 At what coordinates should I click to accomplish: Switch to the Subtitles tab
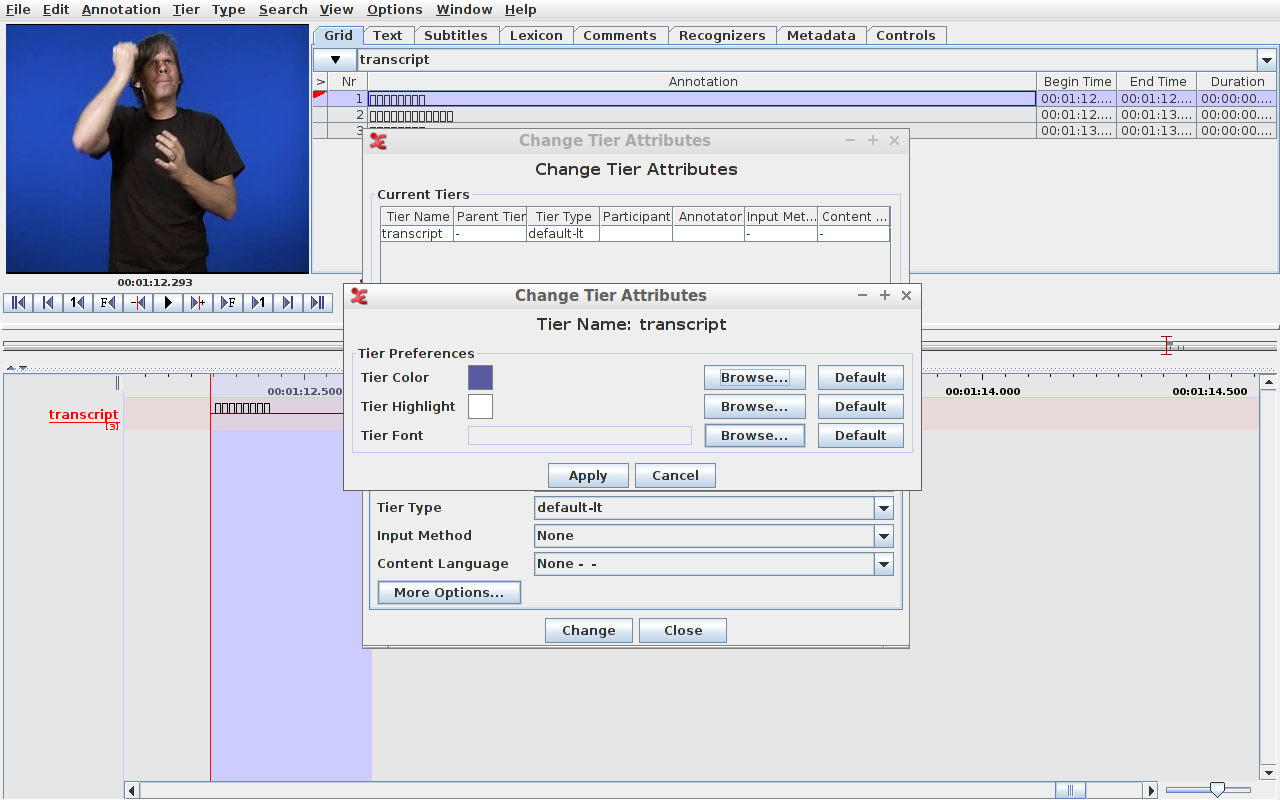(456, 35)
